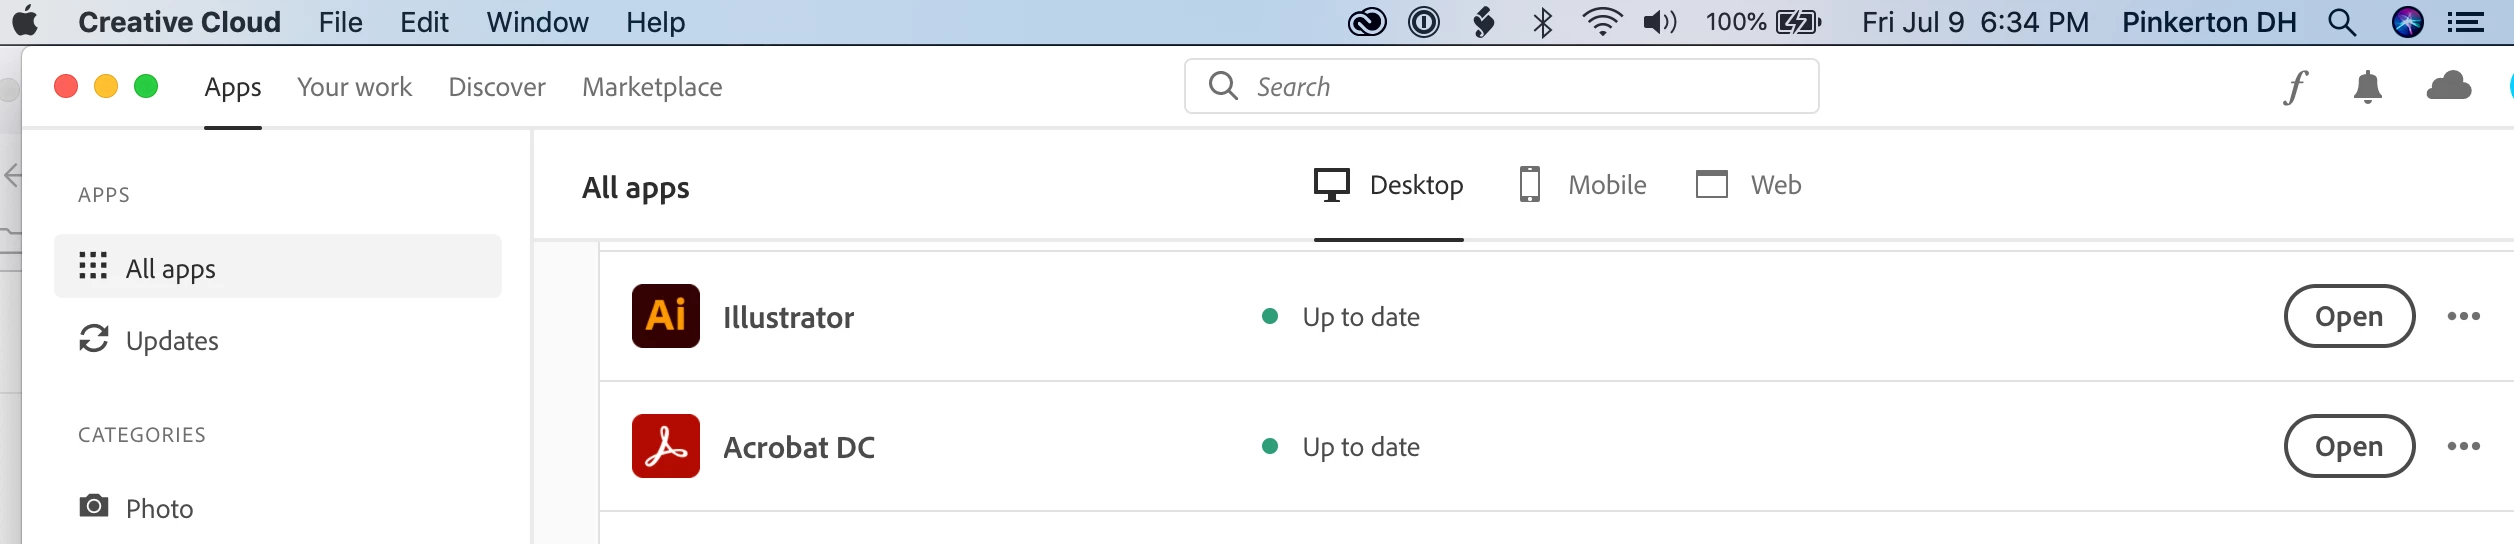Click into the Search field
This screenshot has height=544, width=2514.
(x=1501, y=86)
